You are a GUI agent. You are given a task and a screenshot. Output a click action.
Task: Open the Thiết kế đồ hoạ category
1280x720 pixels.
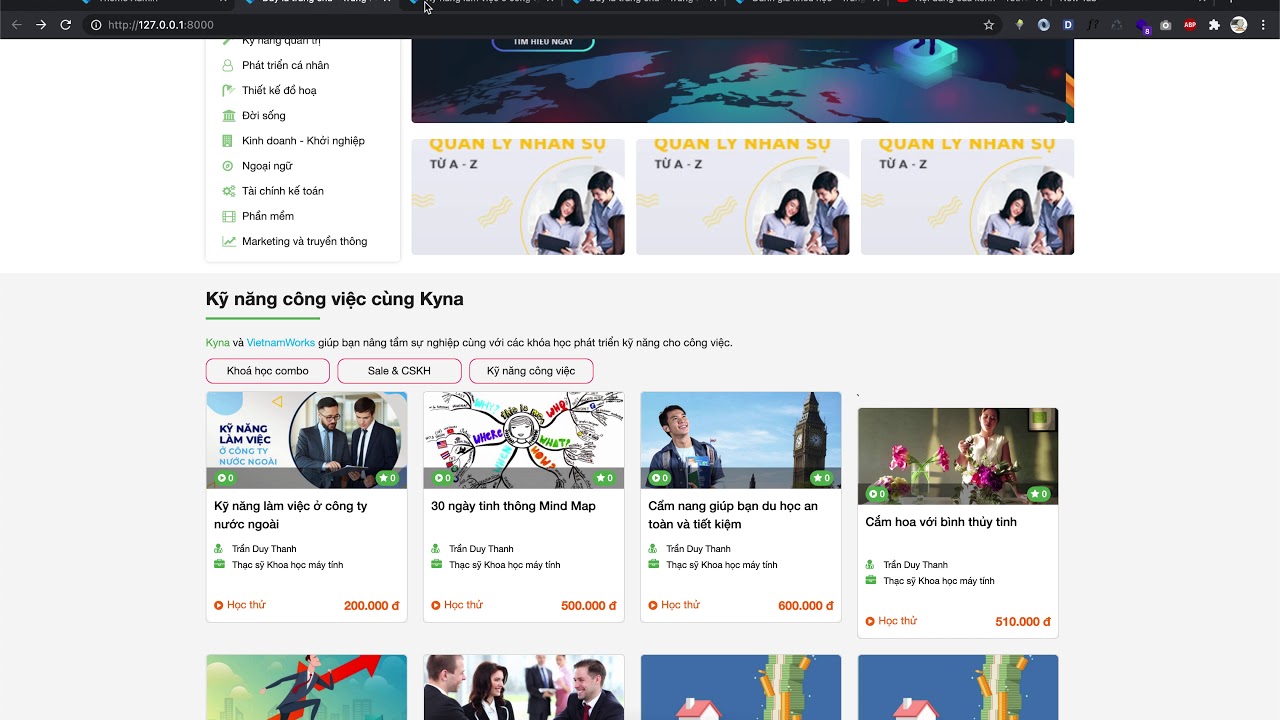279,90
